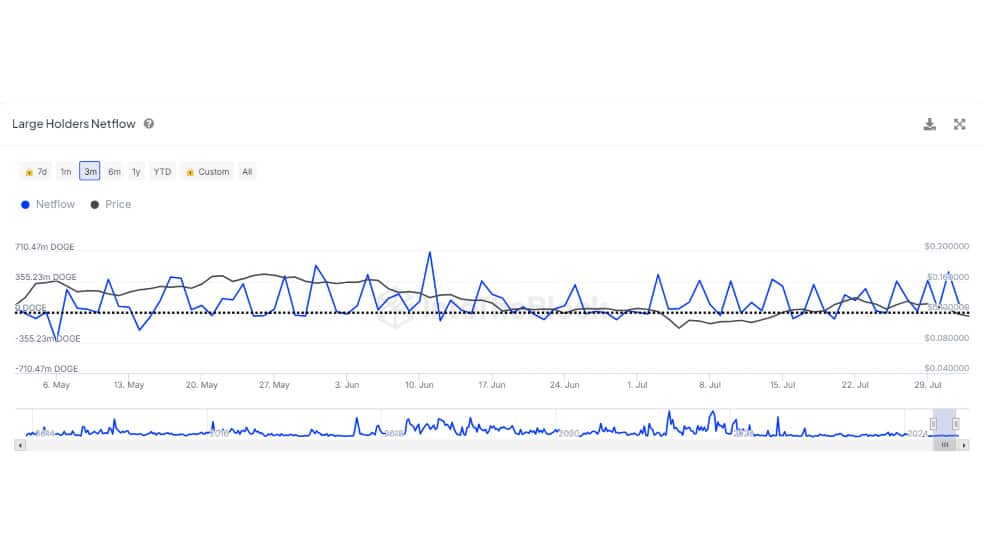Screen dimensions: 984x554
Task: Grab the right range handle in the navigator
Action: pyautogui.click(x=955, y=424)
